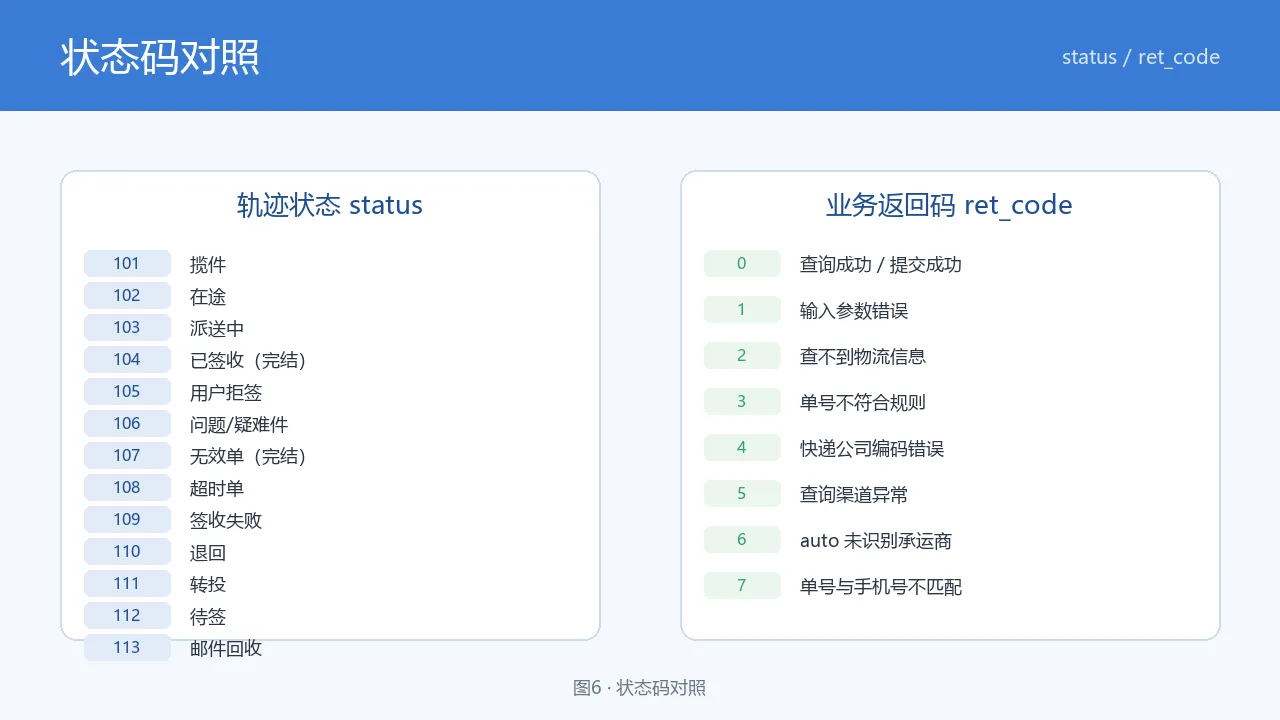Image resolution: width=1280 pixels, height=720 pixels.
Task: Select status code badge 102
Action: (x=127, y=296)
